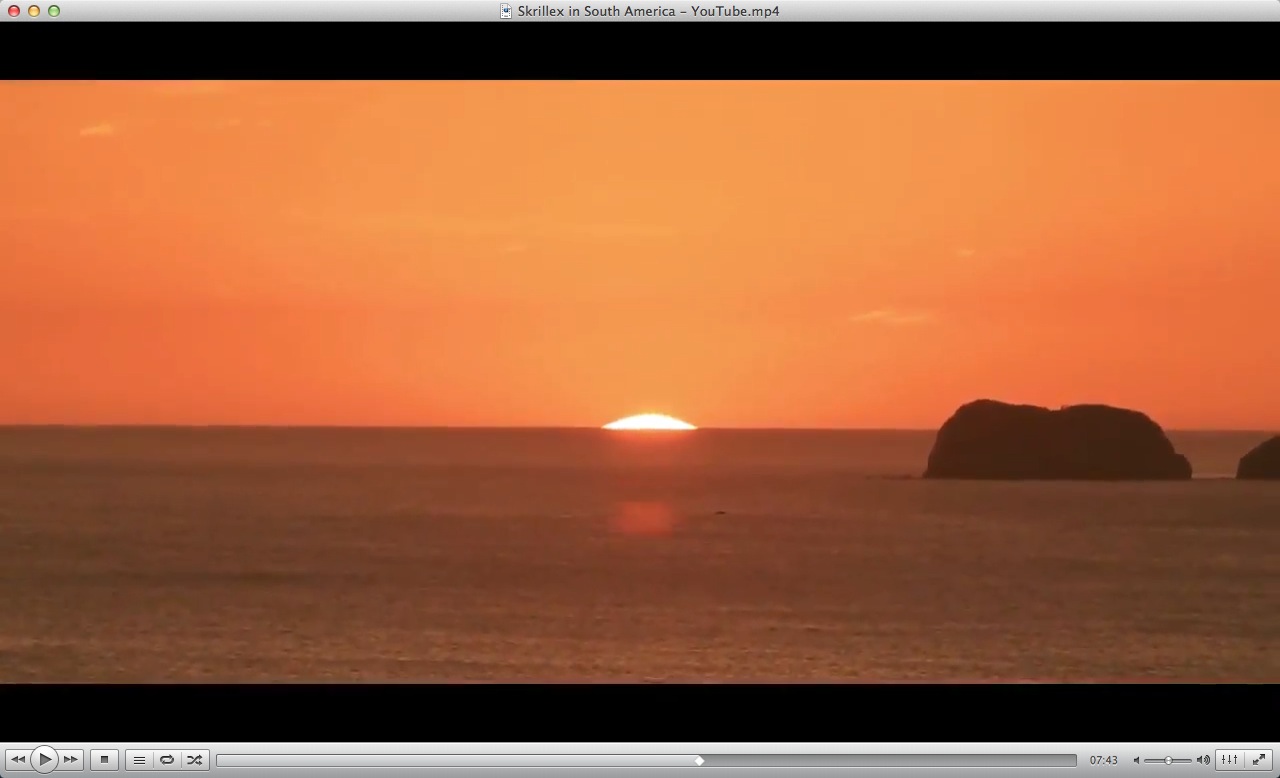The width and height of the screenshot is (1280, 778).
Task: Click the rewind/previous button
Action: [17, 760]
